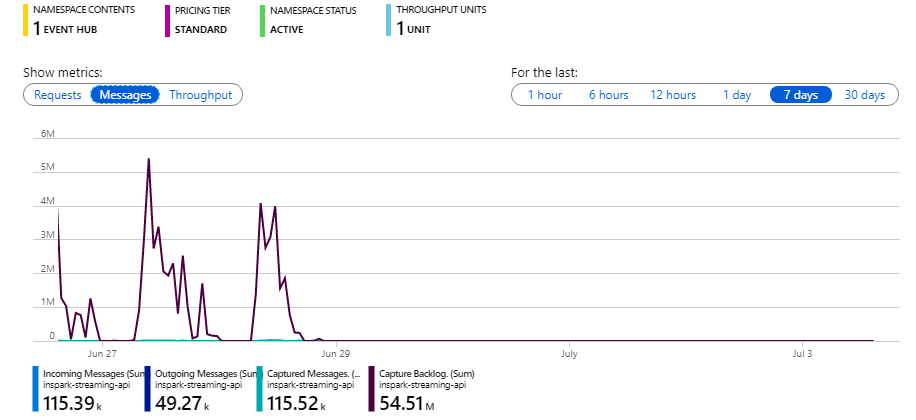Click the Namespace Status Active tile

tap(308, 20)
